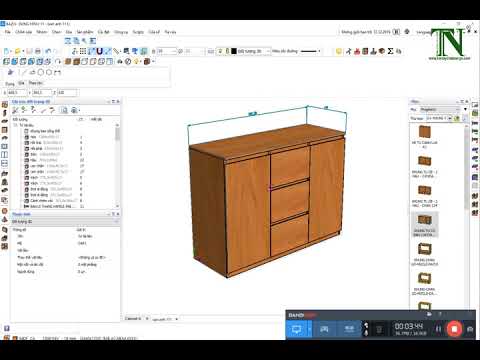
Task: Select Bandicam game recording mode
Action: tap(324, 329)
